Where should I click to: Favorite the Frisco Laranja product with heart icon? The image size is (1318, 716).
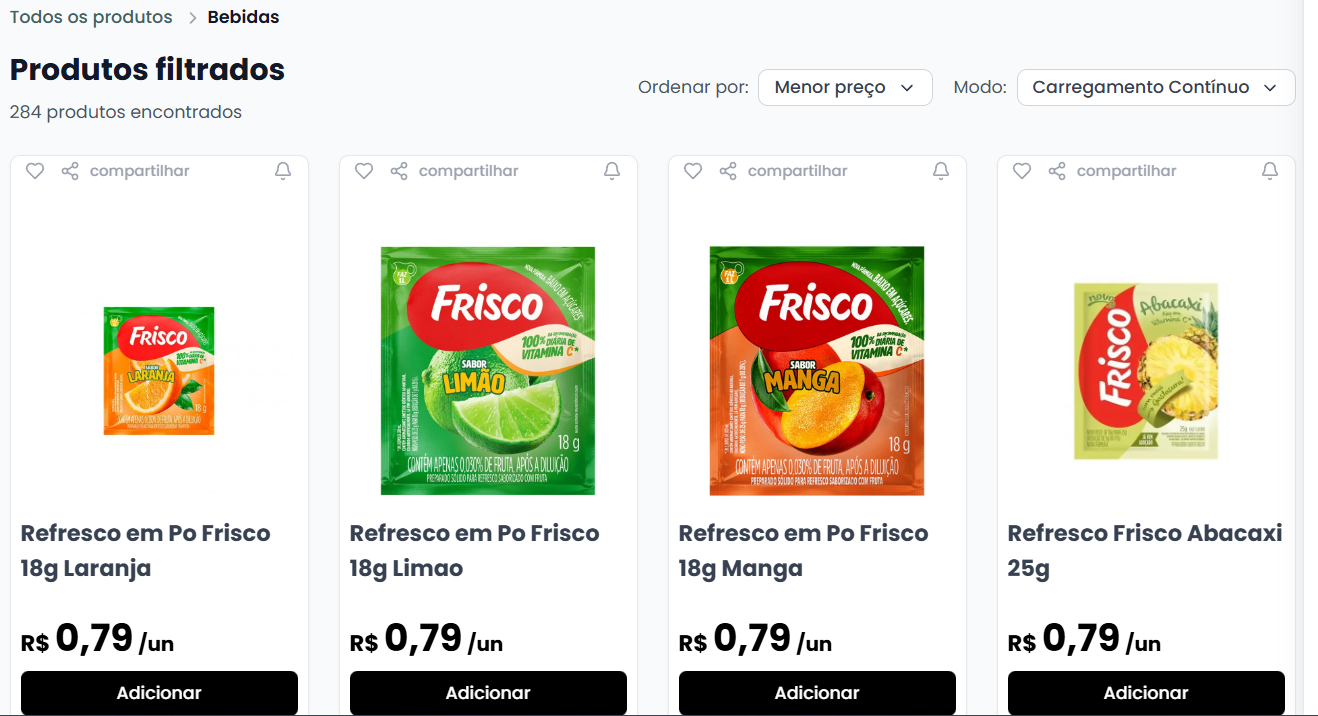(x=35, y=171)
